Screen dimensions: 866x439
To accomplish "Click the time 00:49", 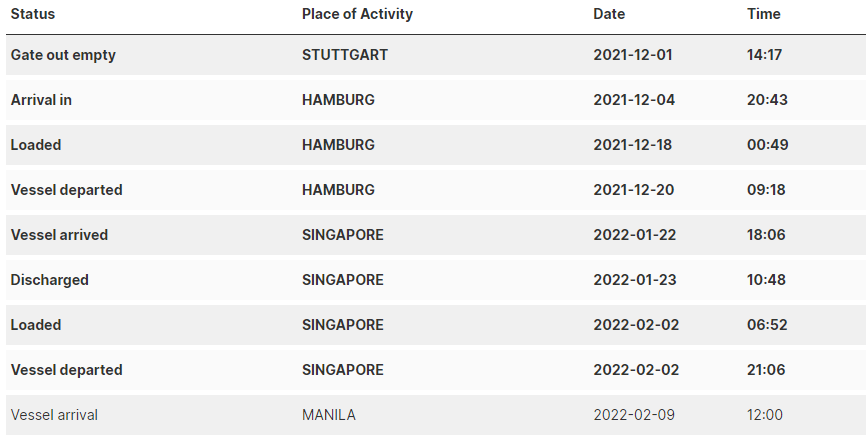I will (x=767, y=145).
